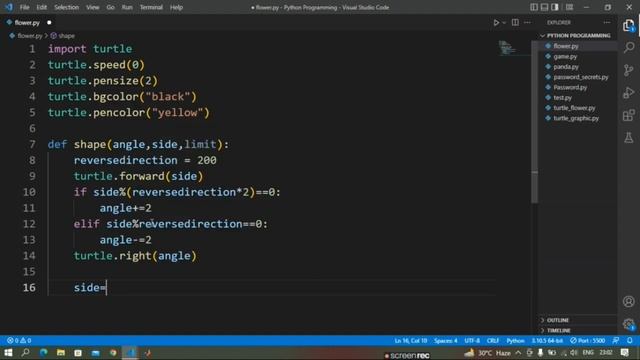Run the Python file with play button
This screenshot has height=360, width=640.
[496, 23]
